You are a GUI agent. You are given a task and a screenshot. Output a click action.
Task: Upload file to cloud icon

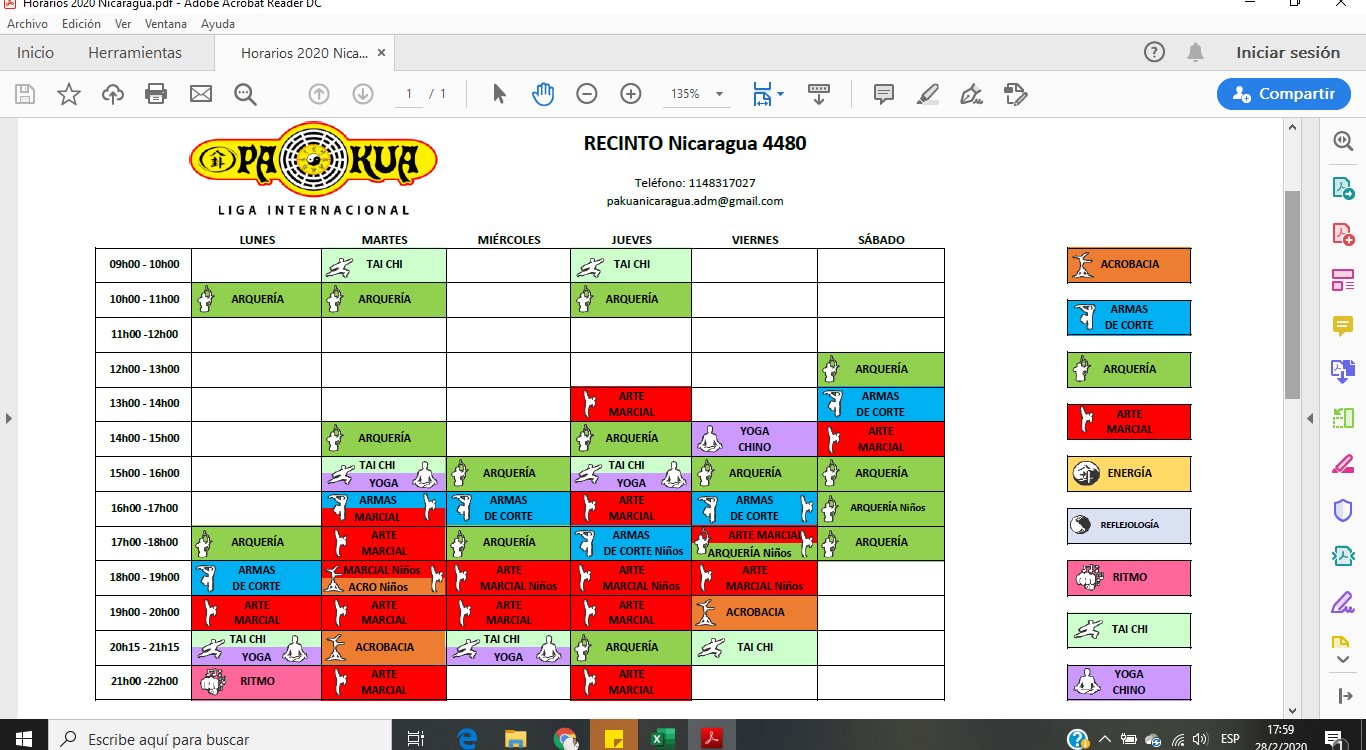pos(113,94)
